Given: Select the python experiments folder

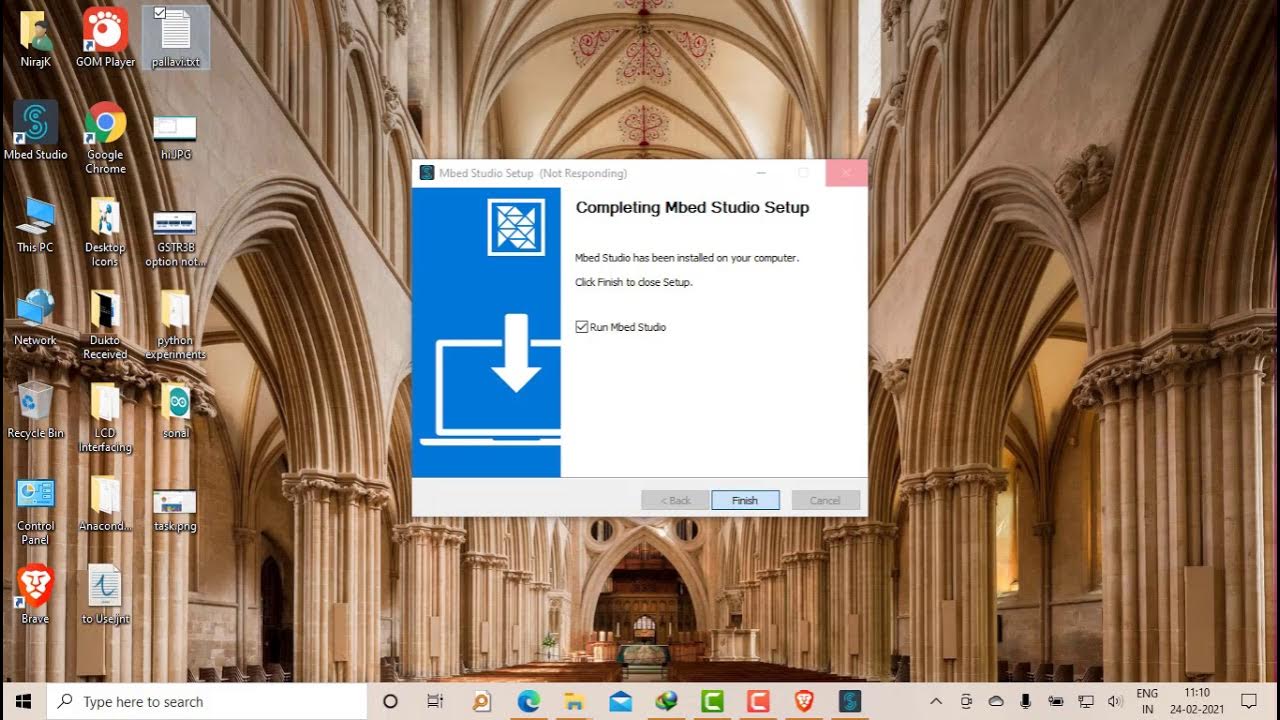Looking at the screenshot, I should pyautogui.click(x=175, y=325).
